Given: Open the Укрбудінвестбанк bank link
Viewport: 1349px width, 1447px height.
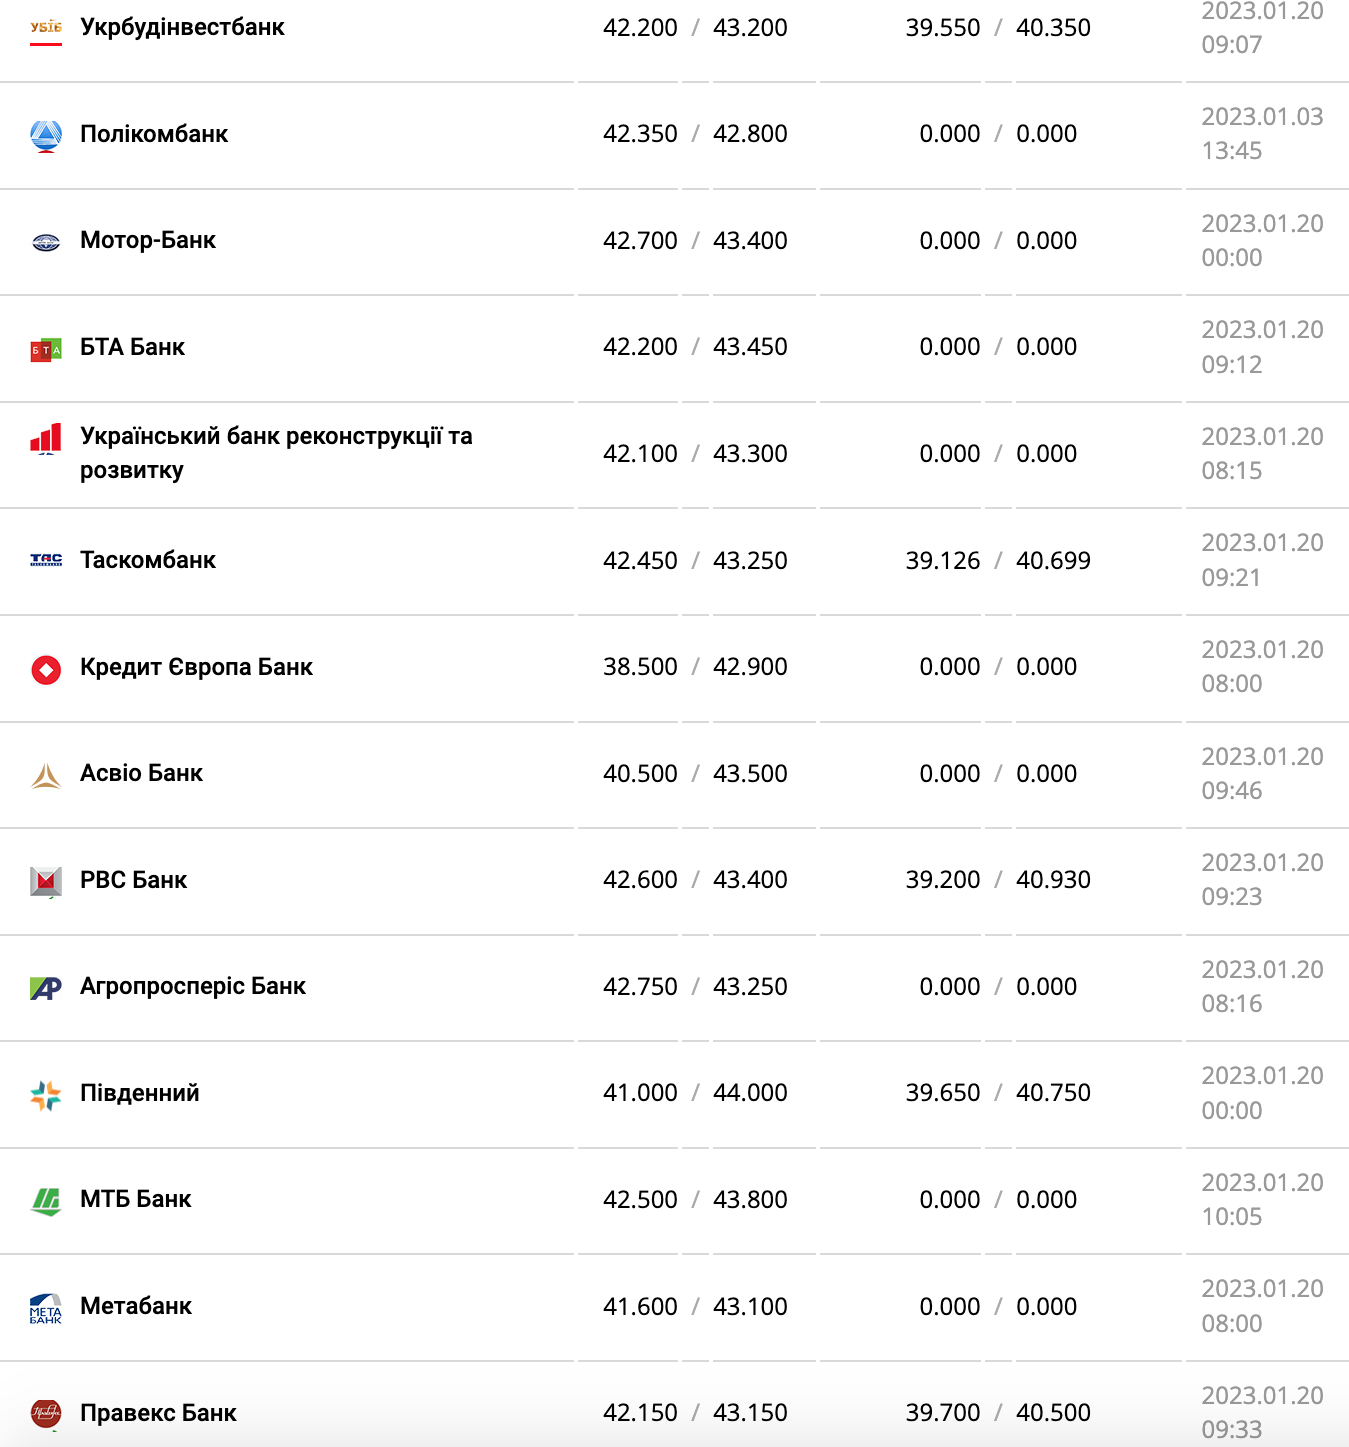Looking at the screenshot, I should click(182, 27).
